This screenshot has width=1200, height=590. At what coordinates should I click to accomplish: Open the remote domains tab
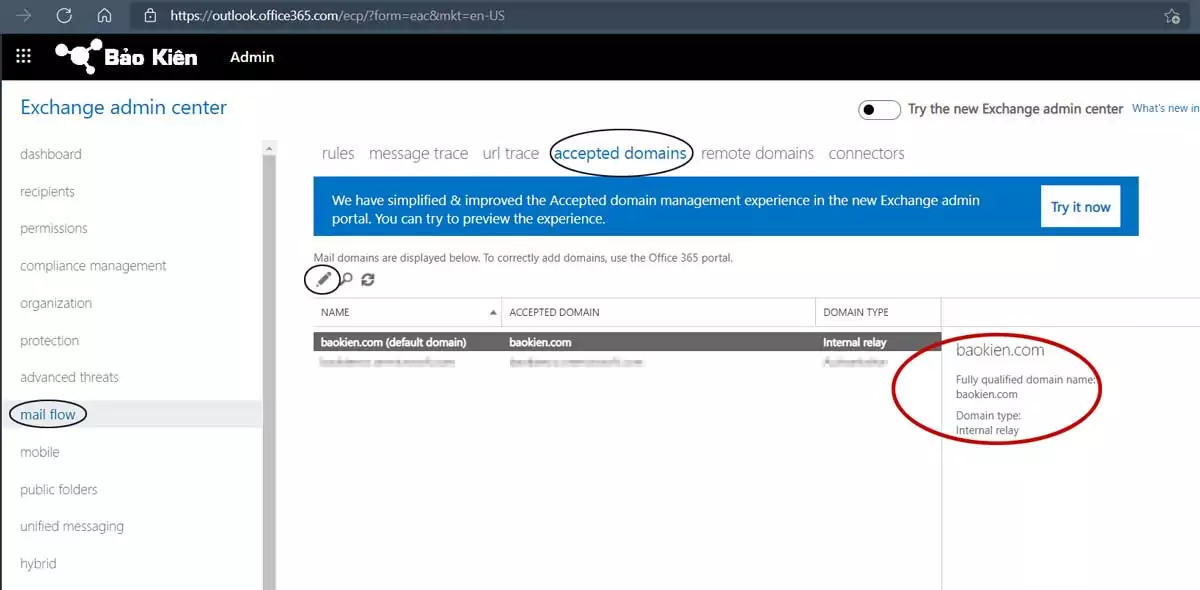click(x=757, y=153)
